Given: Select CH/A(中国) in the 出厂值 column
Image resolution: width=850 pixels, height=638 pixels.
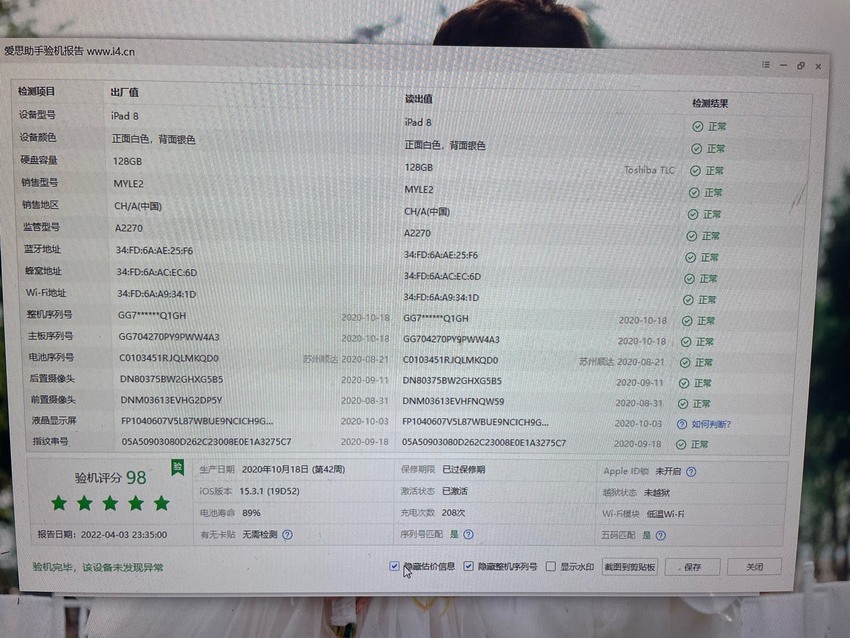Looking at the screenshot, I should pos(138,206).
